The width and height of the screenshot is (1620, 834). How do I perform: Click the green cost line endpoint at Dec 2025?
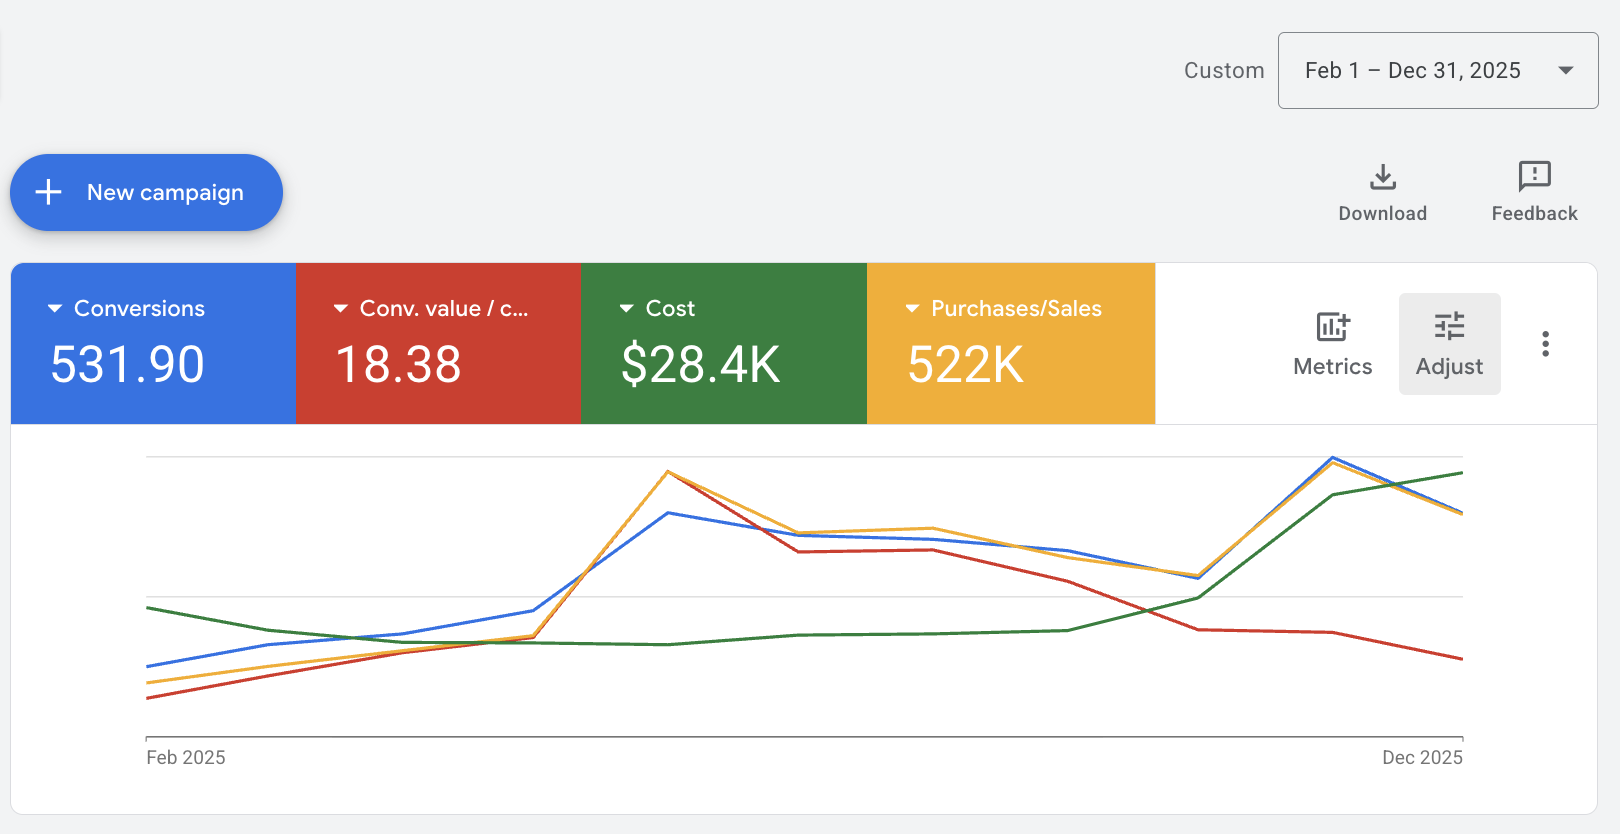[x=1462, y=472]
